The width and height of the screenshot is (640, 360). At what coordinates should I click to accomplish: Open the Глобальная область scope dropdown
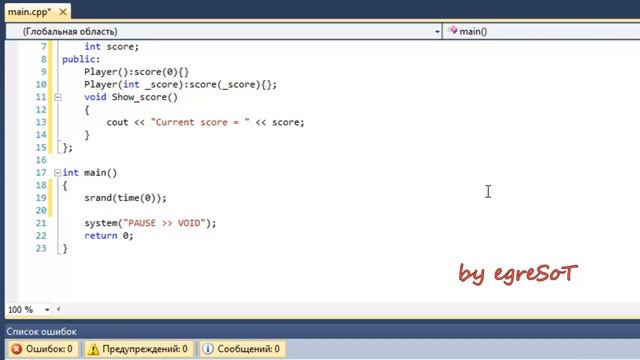pos(437,31)
